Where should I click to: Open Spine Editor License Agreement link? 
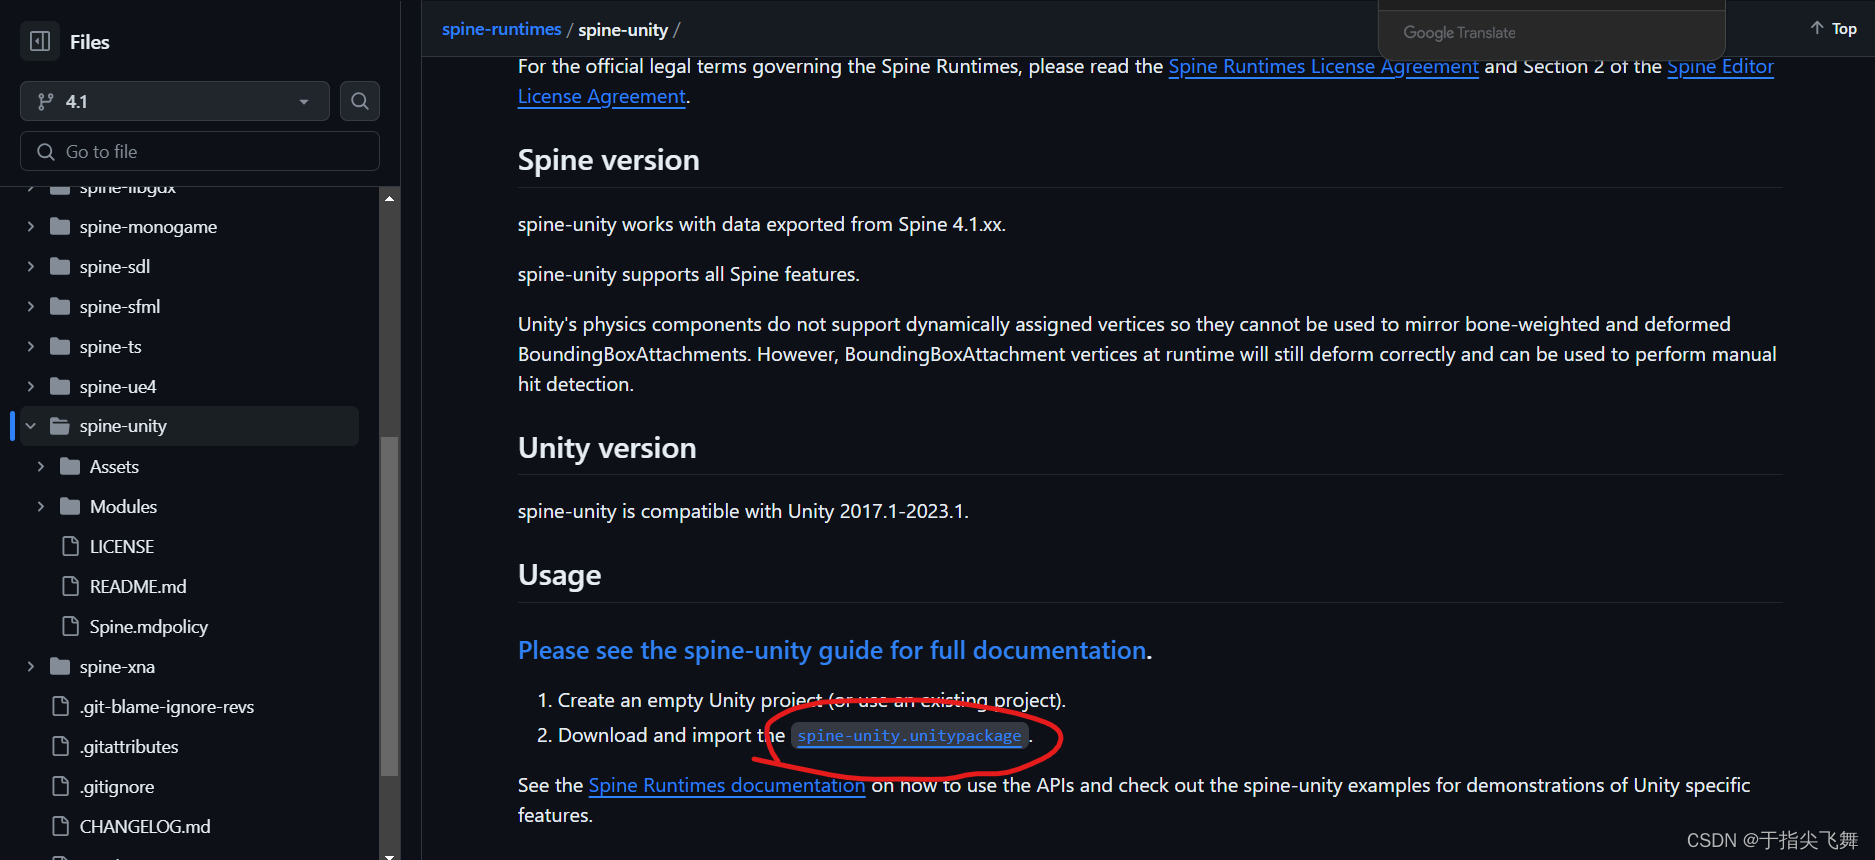coord(1146,82)
